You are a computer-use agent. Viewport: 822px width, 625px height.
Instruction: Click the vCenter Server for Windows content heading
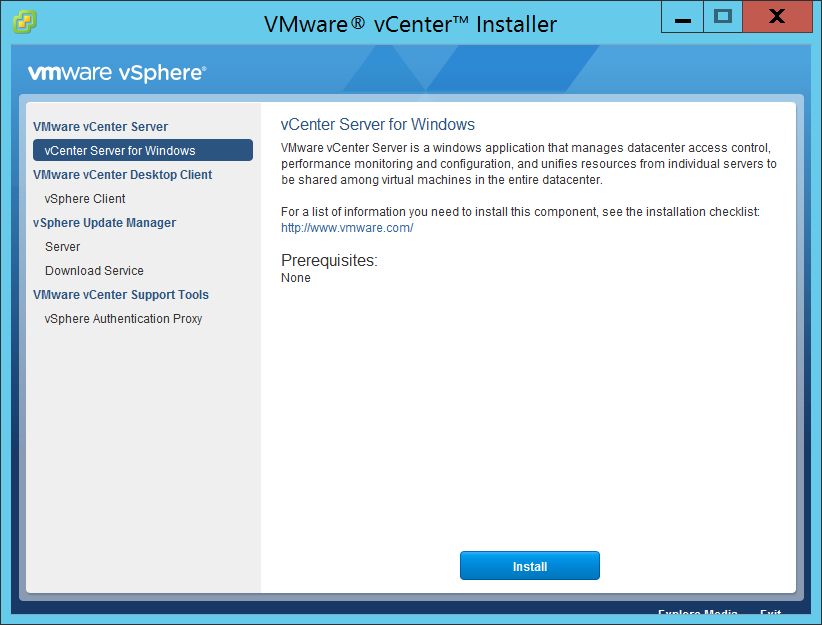coord(377,125)
